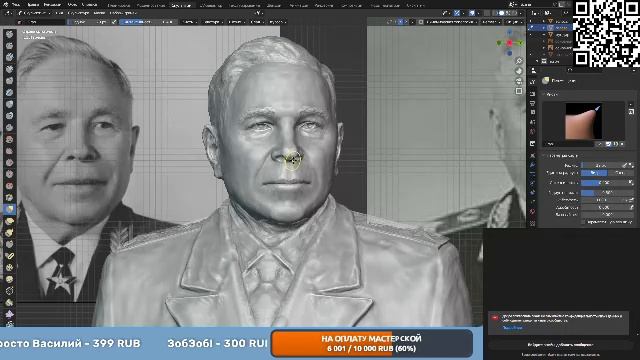Select the Pose sculpt brush

(10, 256)
